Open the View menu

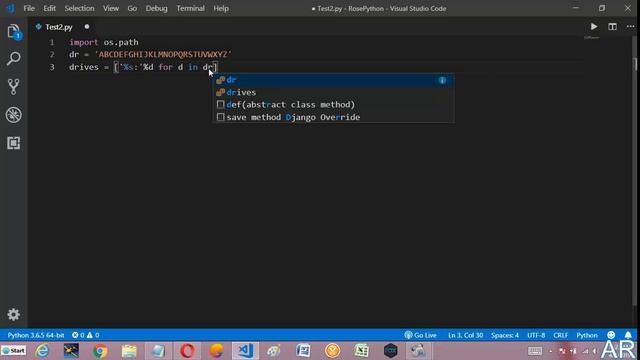click(x=111, y=8)
